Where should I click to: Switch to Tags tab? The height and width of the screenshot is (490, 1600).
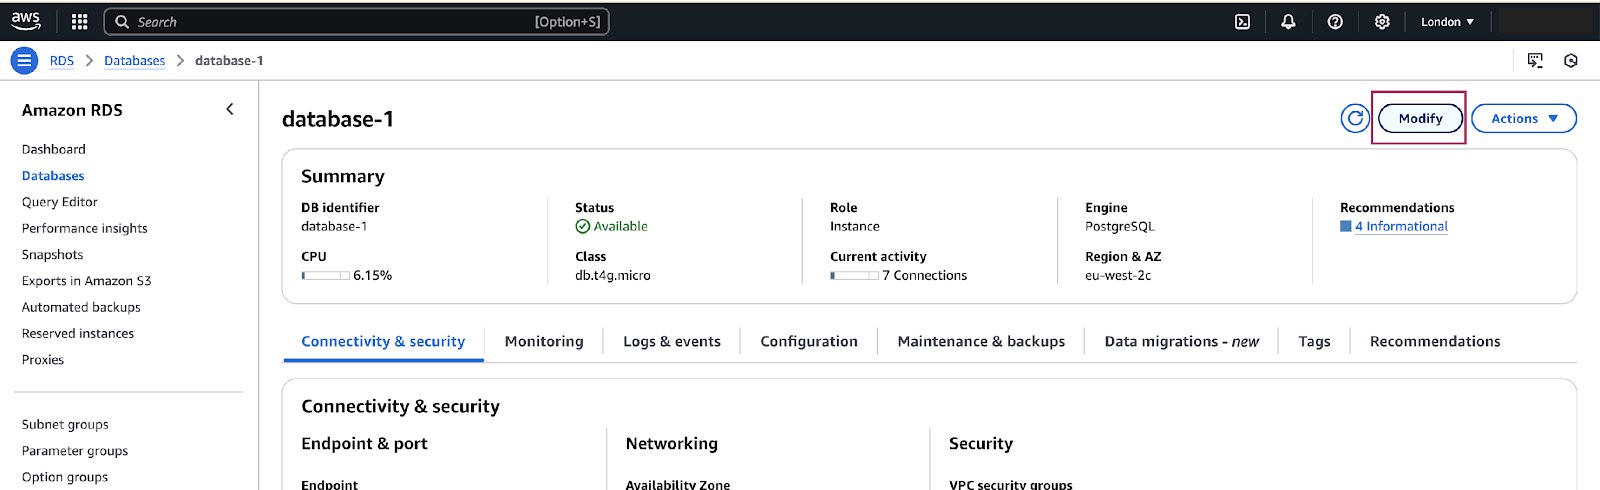tap(1314, 342)
